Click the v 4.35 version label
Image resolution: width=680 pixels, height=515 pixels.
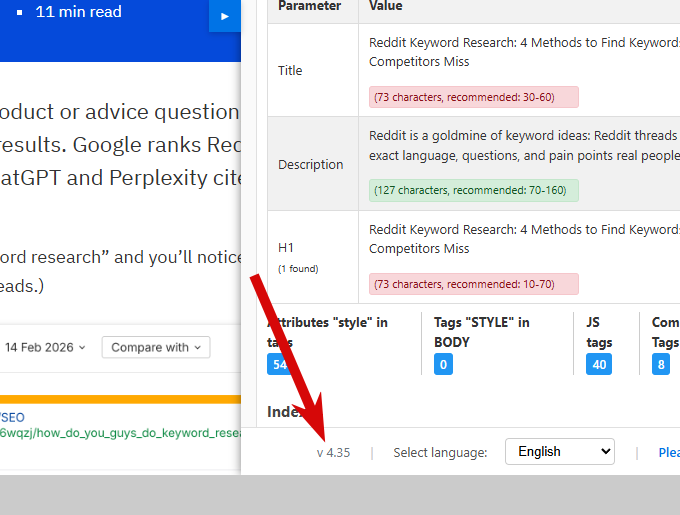point(333,453)
